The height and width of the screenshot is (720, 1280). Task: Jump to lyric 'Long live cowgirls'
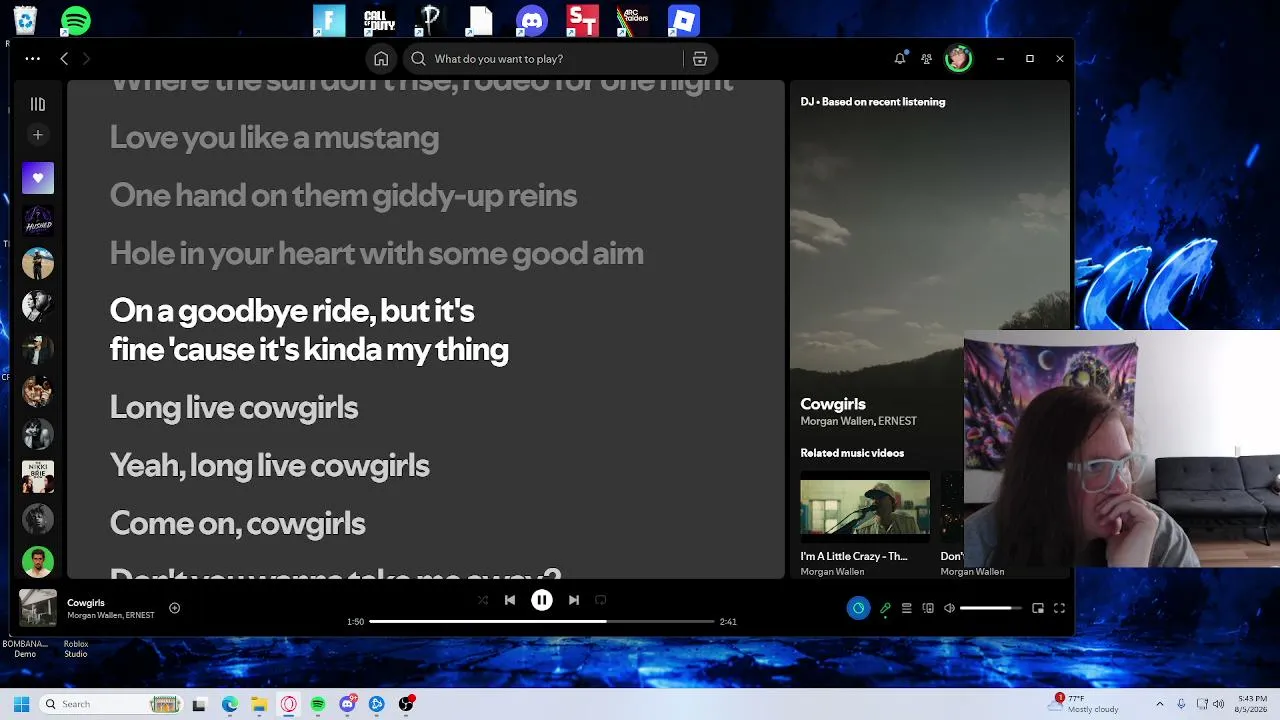pos(233,407)
